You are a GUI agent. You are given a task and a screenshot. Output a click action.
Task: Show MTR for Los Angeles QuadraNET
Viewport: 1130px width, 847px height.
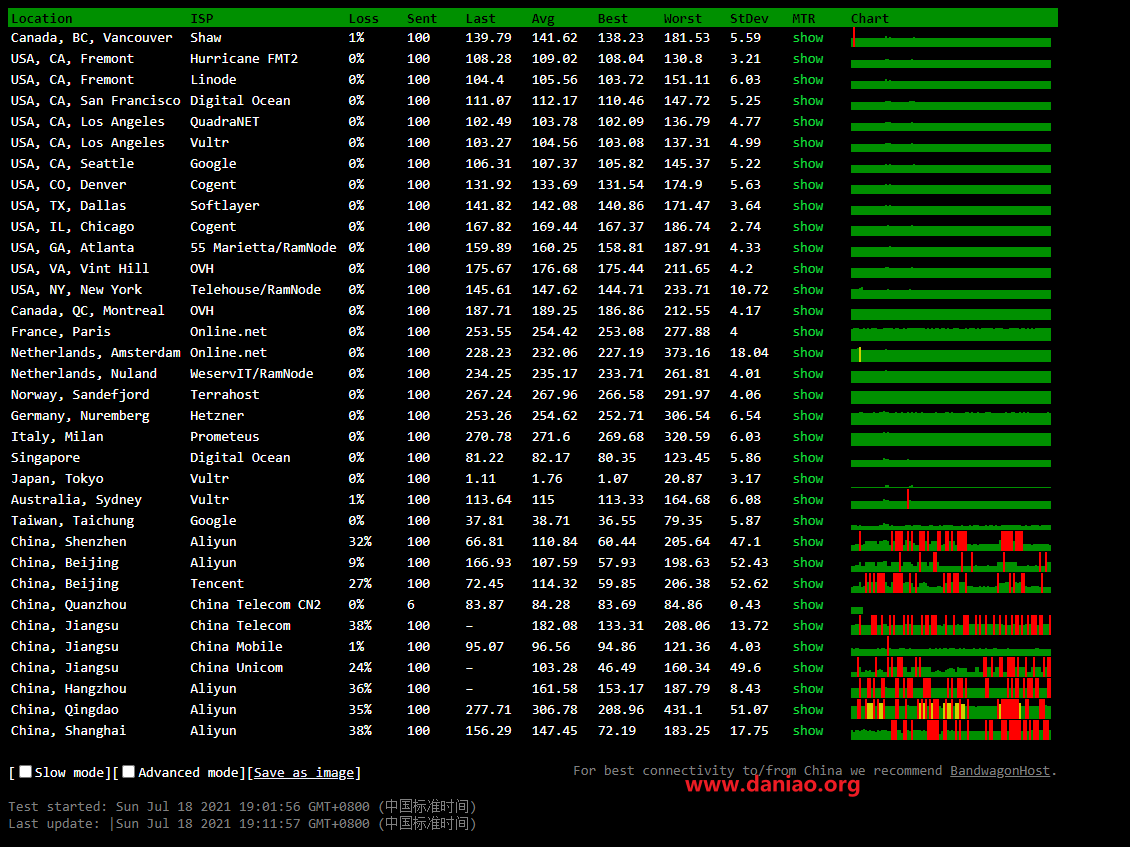808,121
